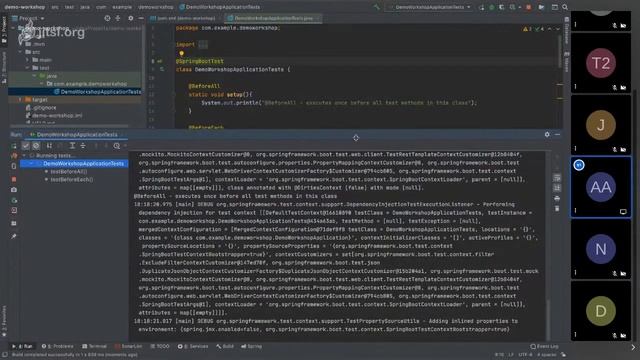Expand the main folder
The width and height of the screenshot is (640, 360).
click(x=28, y=60)
